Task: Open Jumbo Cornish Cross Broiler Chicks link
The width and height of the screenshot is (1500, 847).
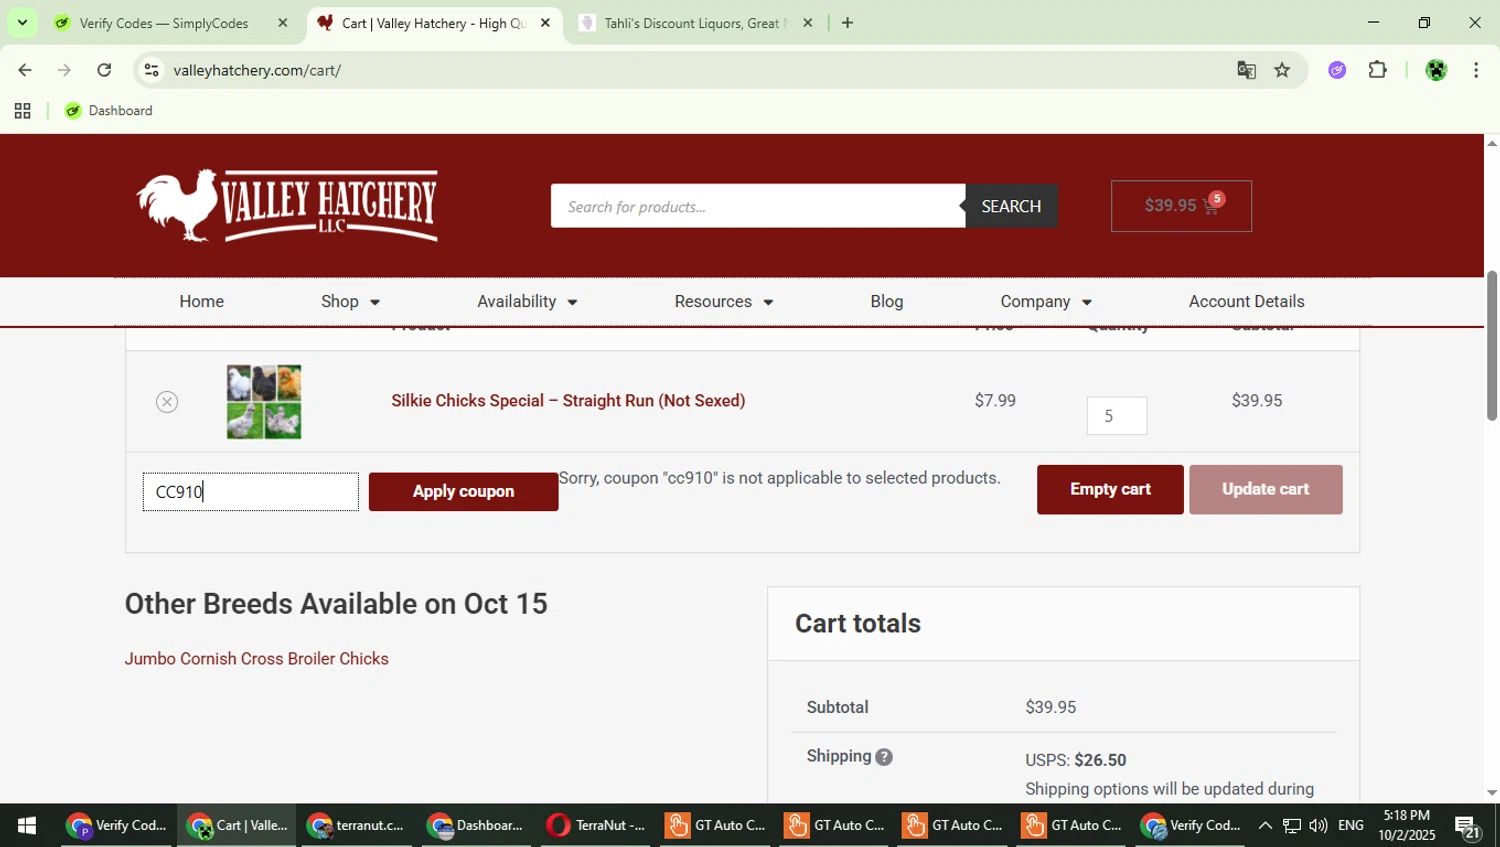Action: (256, 659)
